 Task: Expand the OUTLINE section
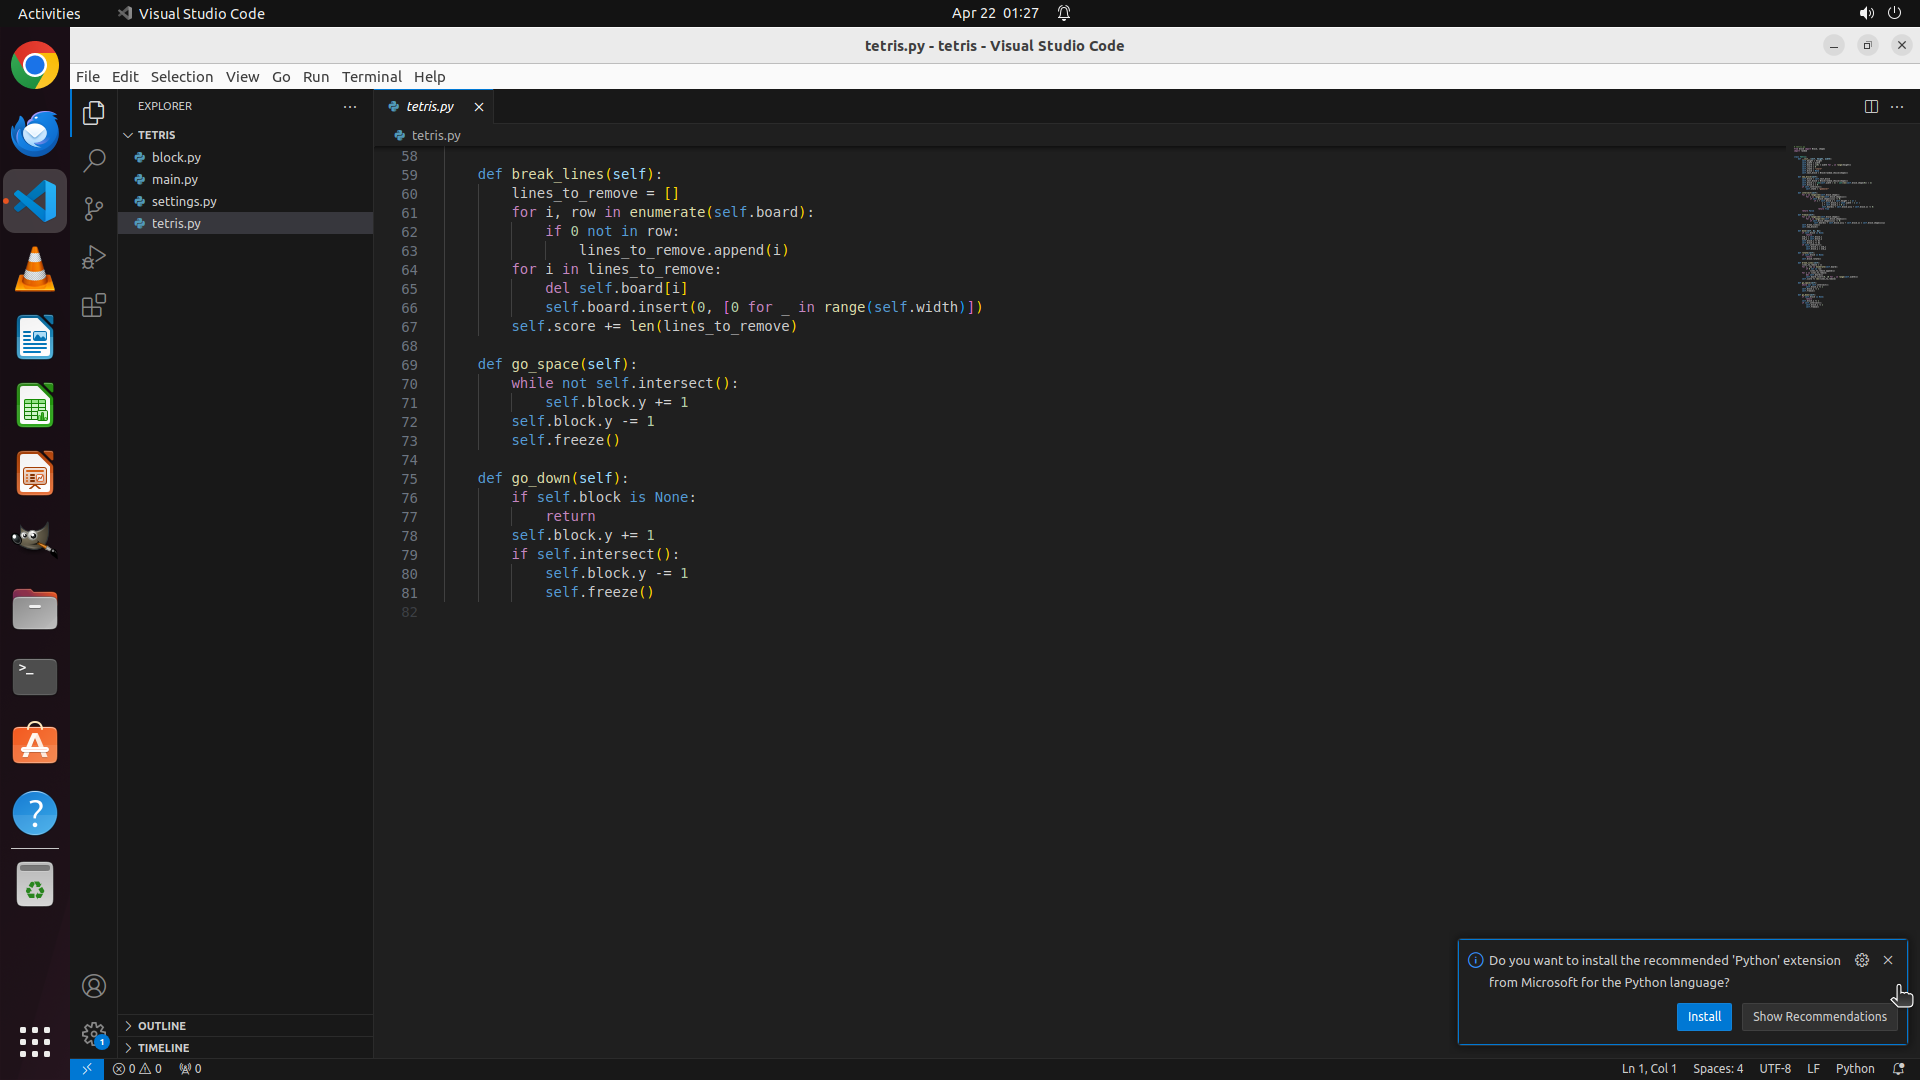click(x=161, y=1026)
